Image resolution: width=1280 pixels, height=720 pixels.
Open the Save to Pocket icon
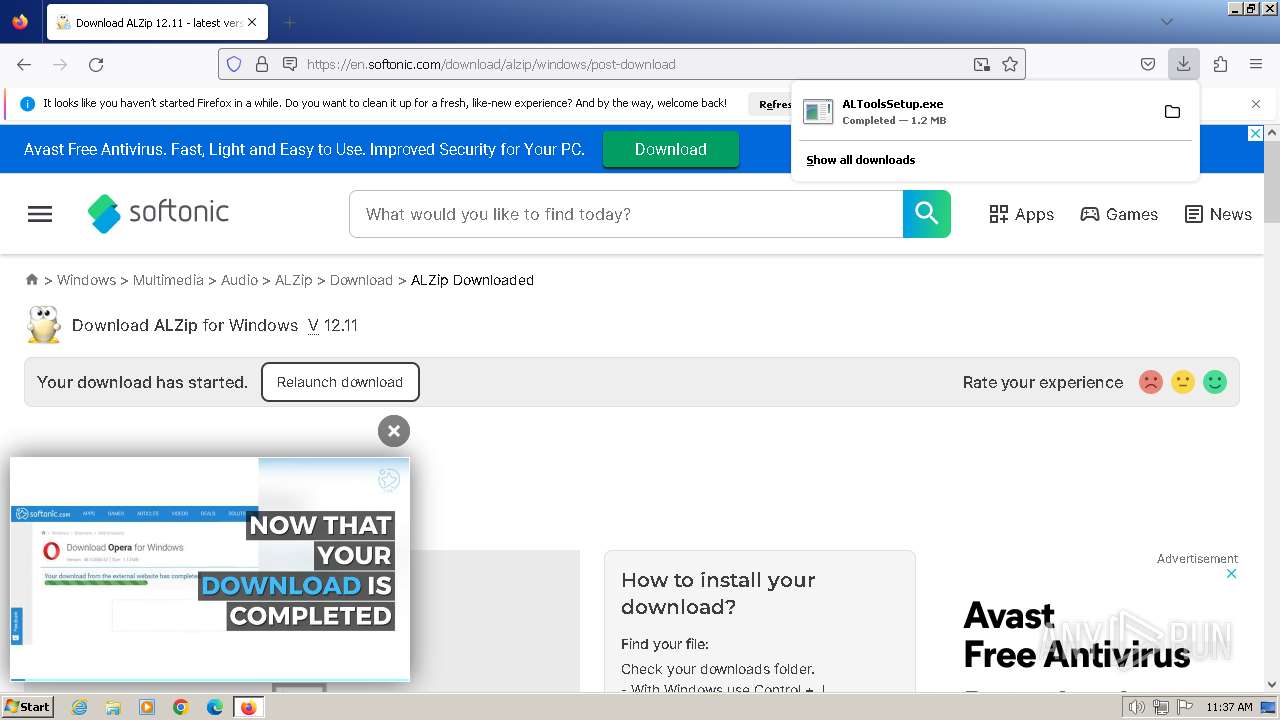pyautogui.click(x=1148, y=64)
